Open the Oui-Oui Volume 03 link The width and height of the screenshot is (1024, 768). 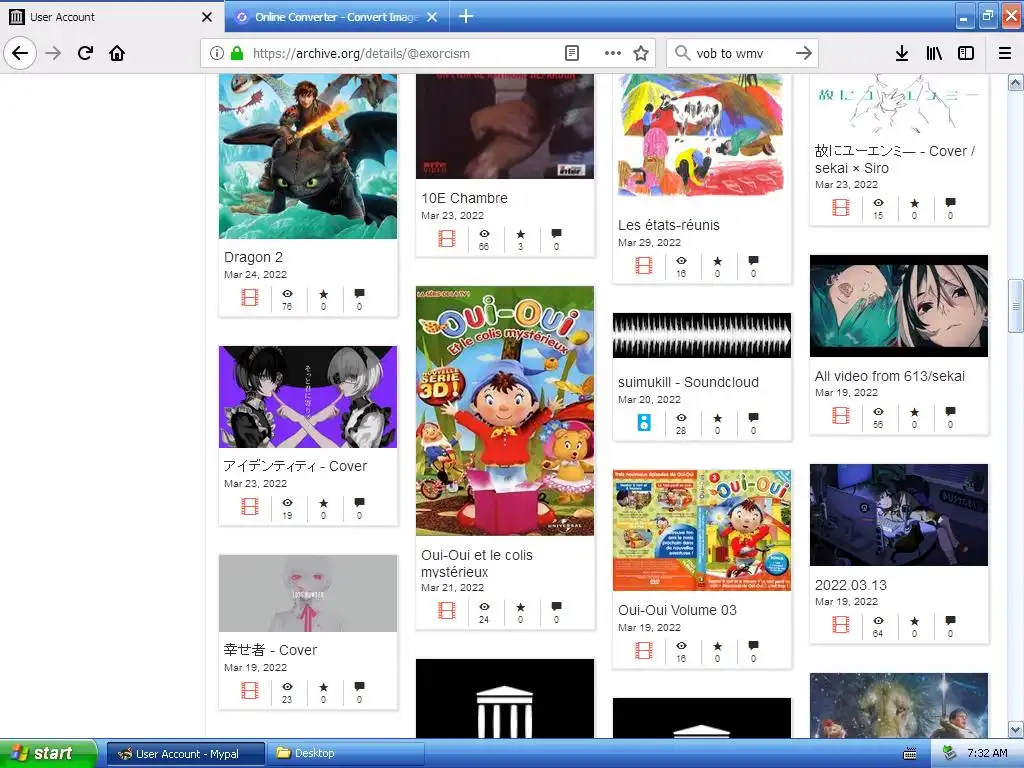[x=677, y=610]
